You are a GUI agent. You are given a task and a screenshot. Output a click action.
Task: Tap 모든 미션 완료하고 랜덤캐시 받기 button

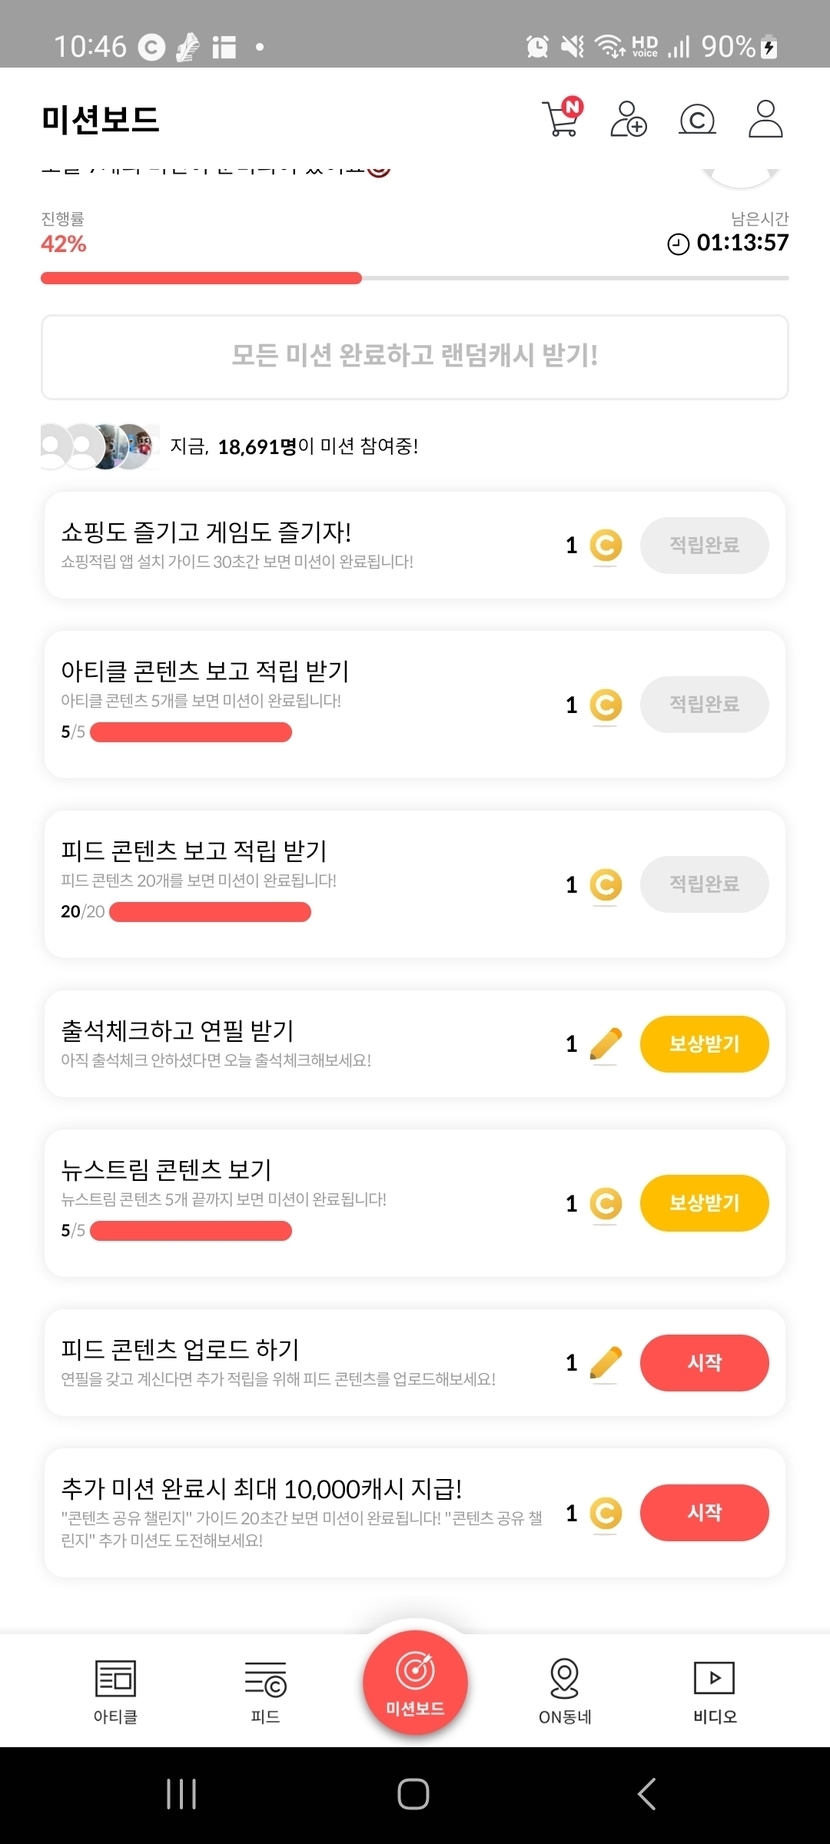tap(415, 356)
